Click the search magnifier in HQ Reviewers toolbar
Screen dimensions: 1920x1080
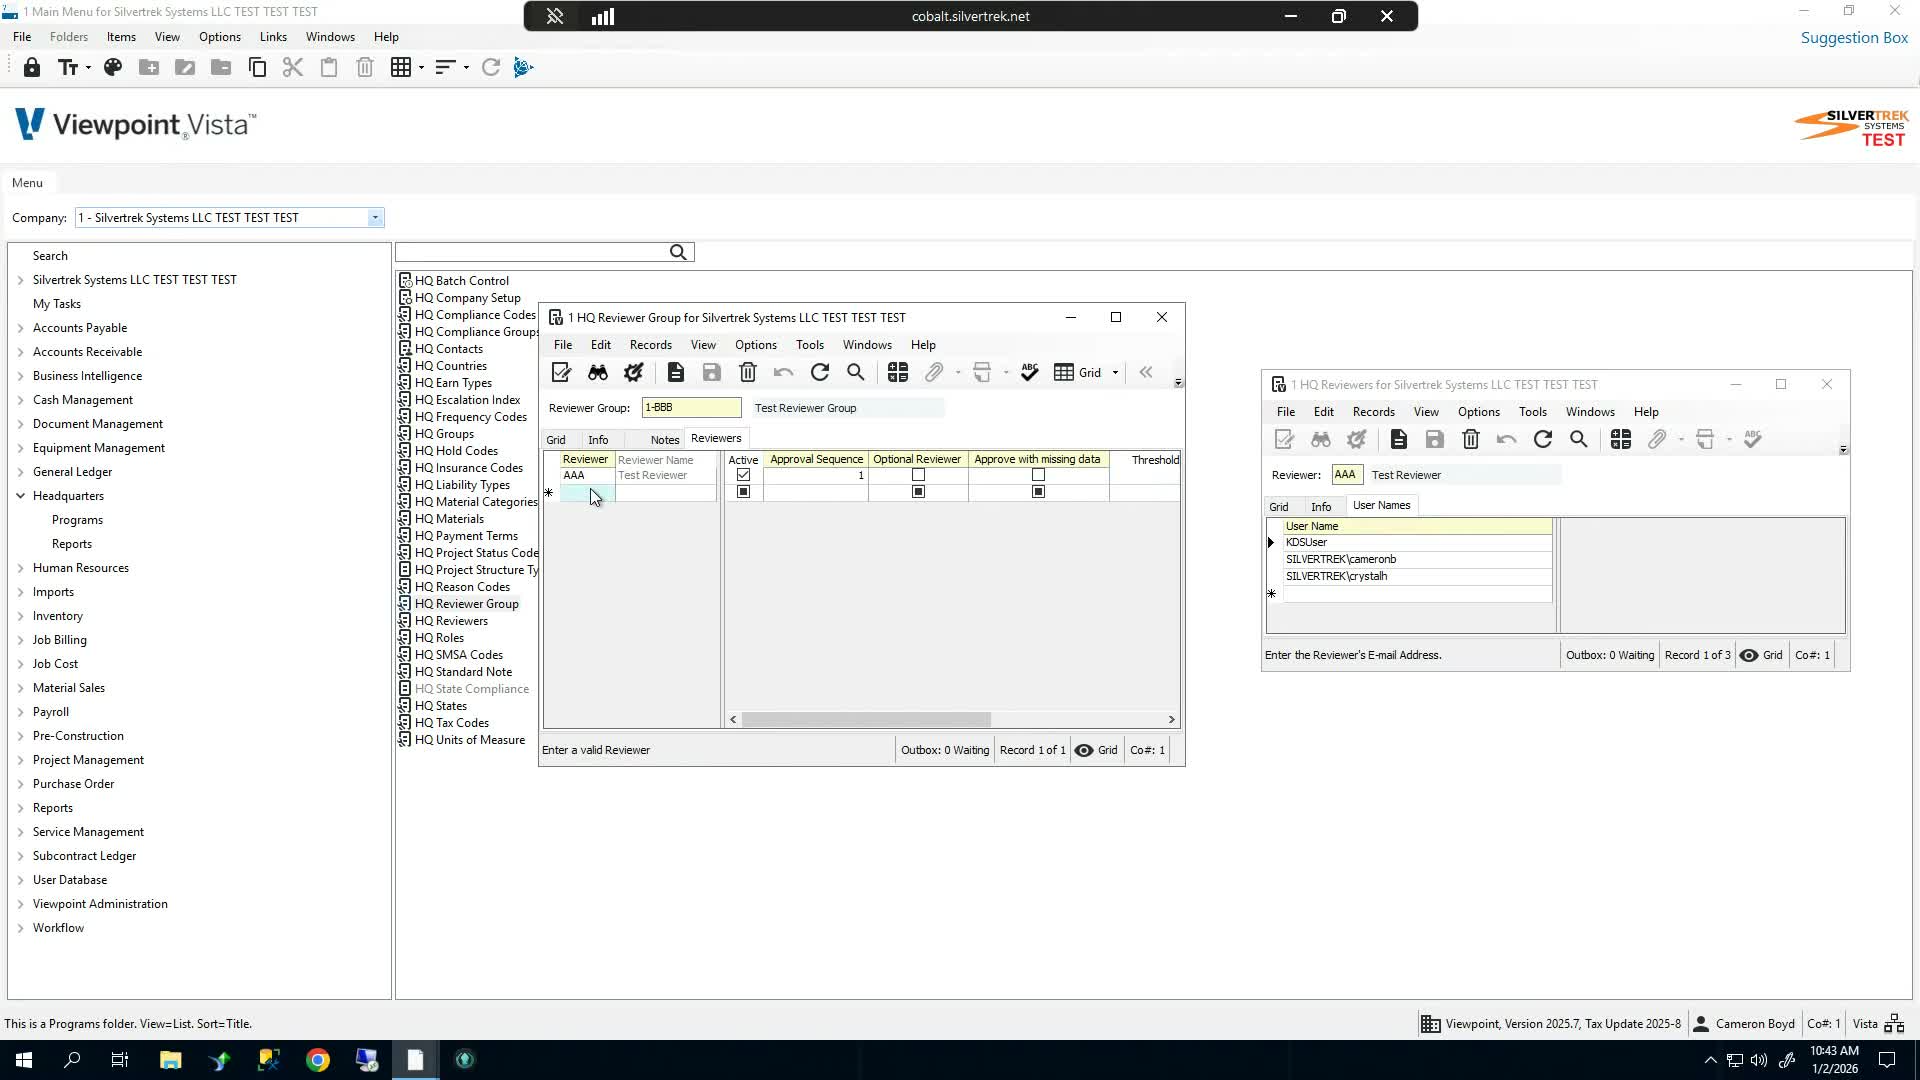click(1579, 440)
